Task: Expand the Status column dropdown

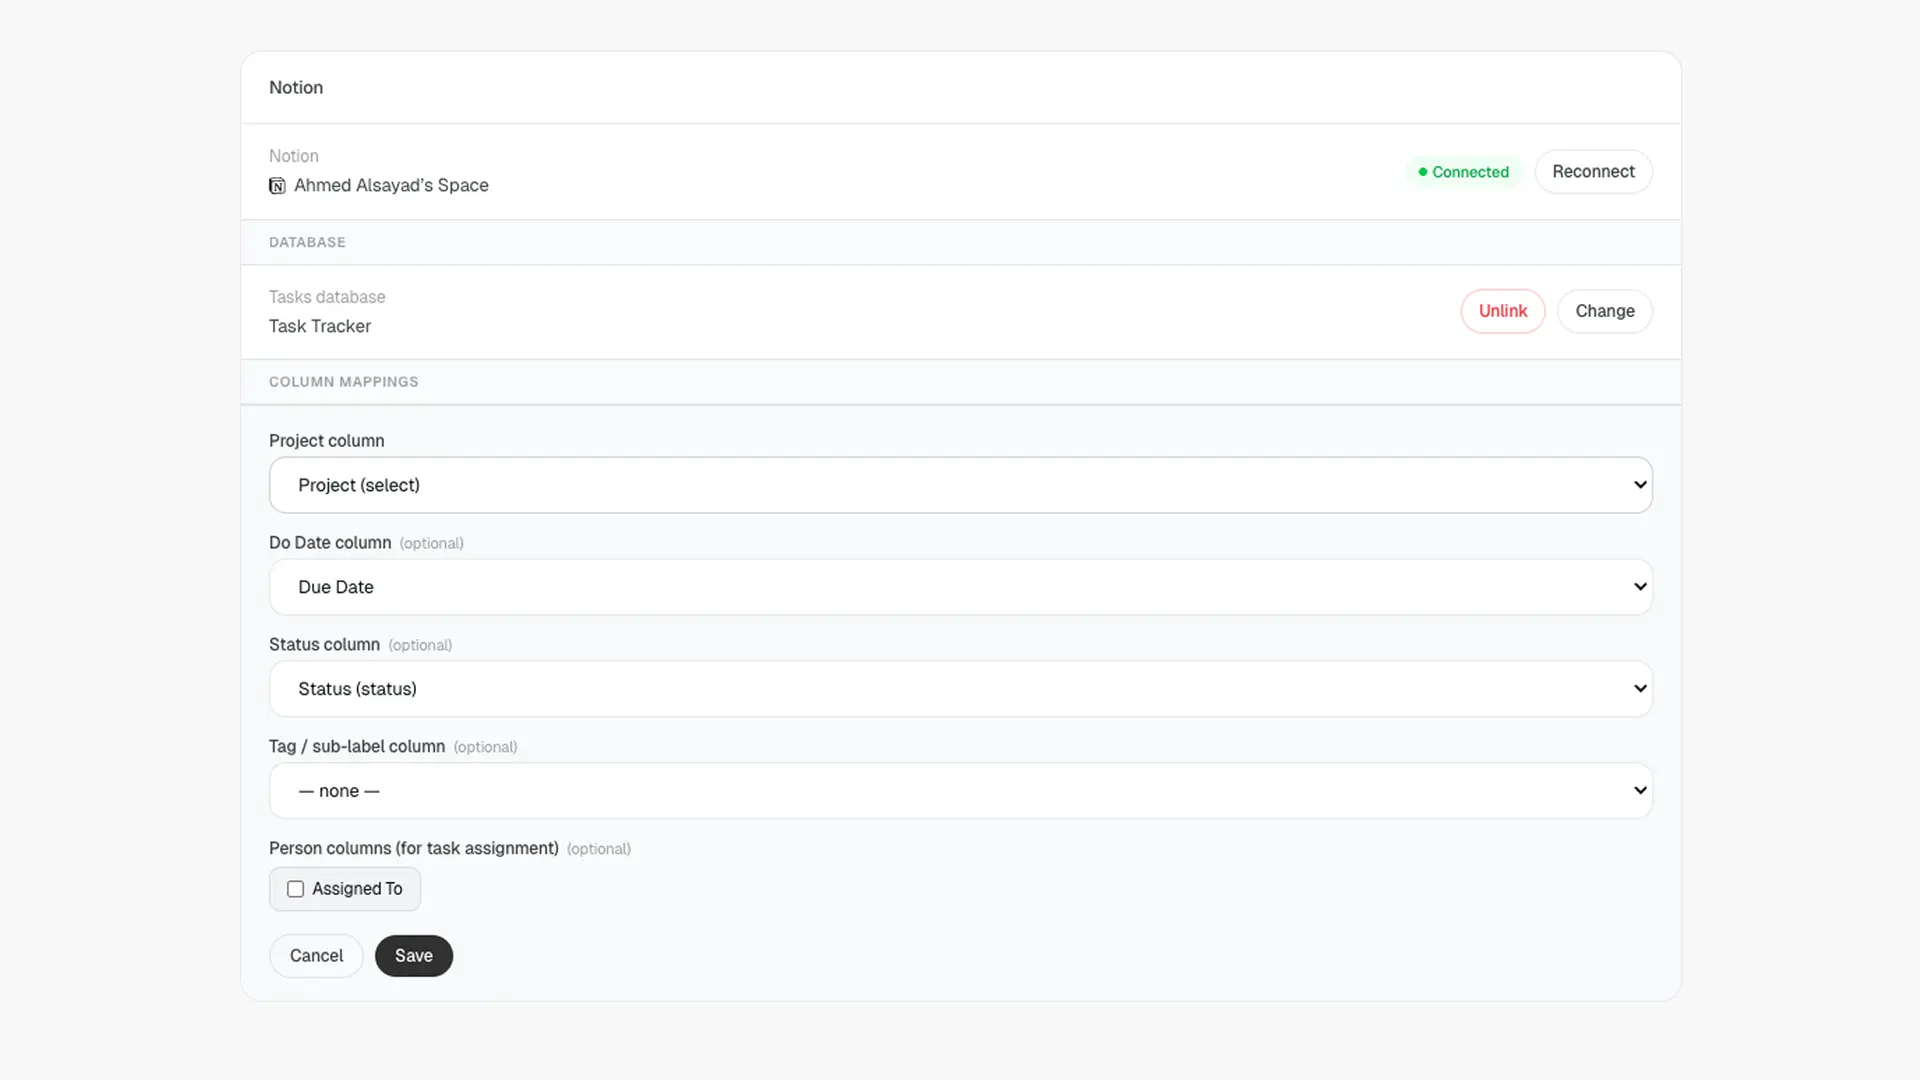Action: (960, 689)
